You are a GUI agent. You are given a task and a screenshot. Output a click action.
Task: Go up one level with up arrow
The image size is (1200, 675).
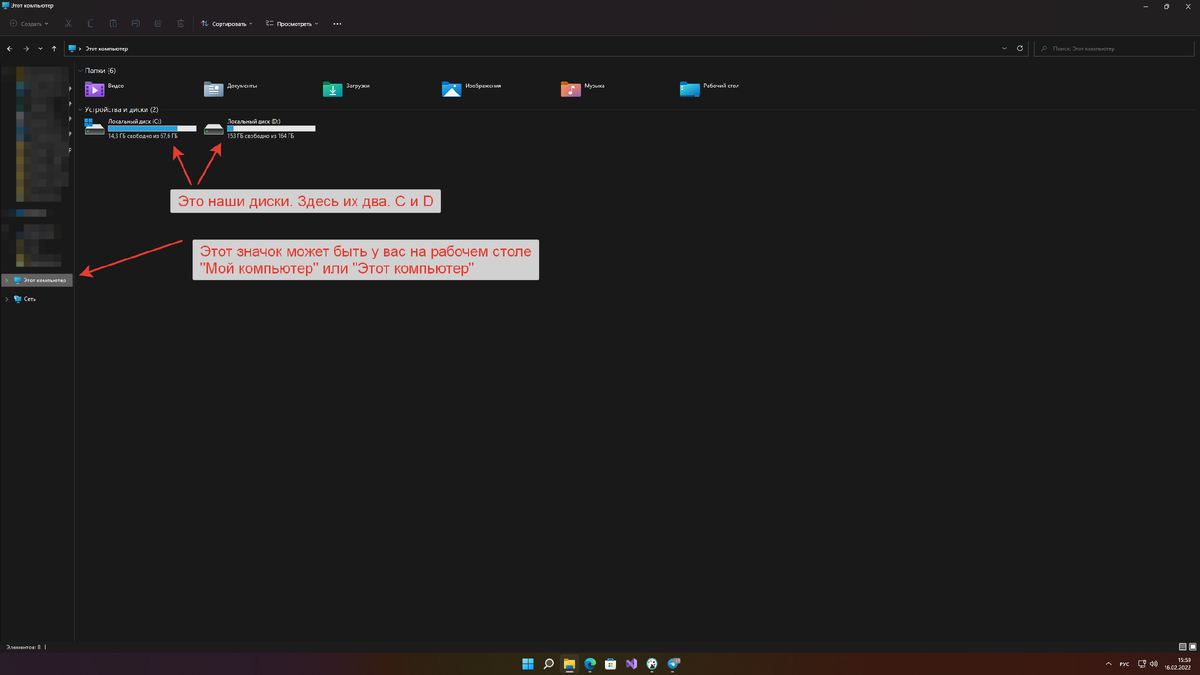(x=53, y=48)
